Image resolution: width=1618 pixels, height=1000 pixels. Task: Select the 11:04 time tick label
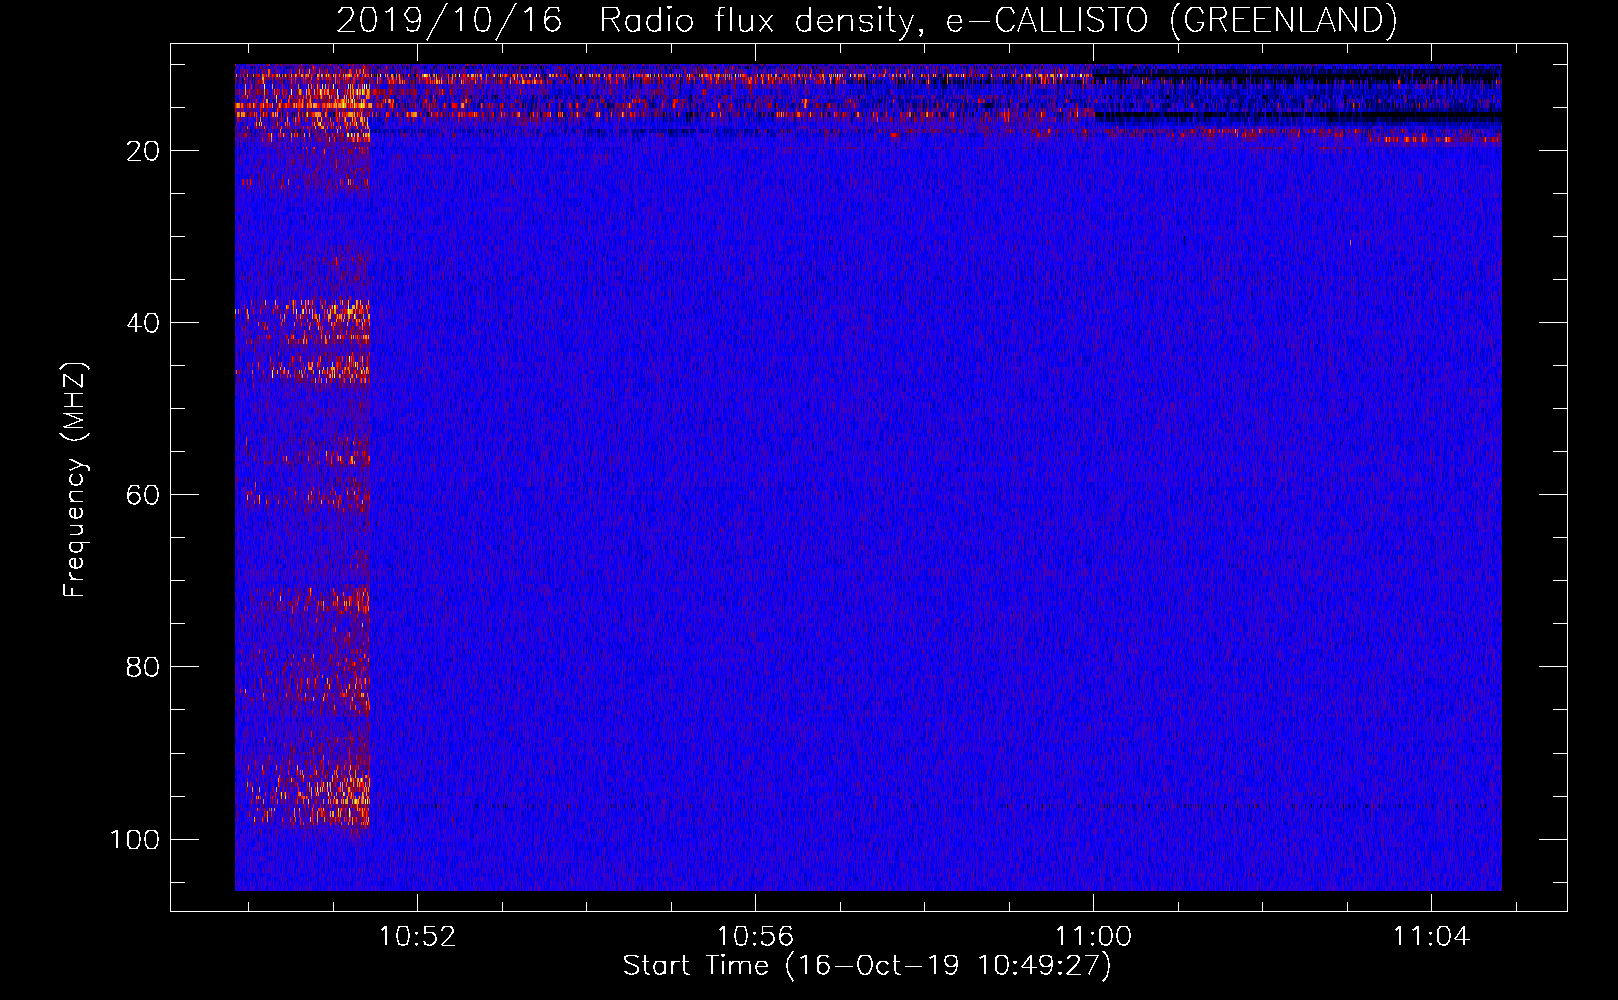pyautogui.click(x=1431, y=936)
